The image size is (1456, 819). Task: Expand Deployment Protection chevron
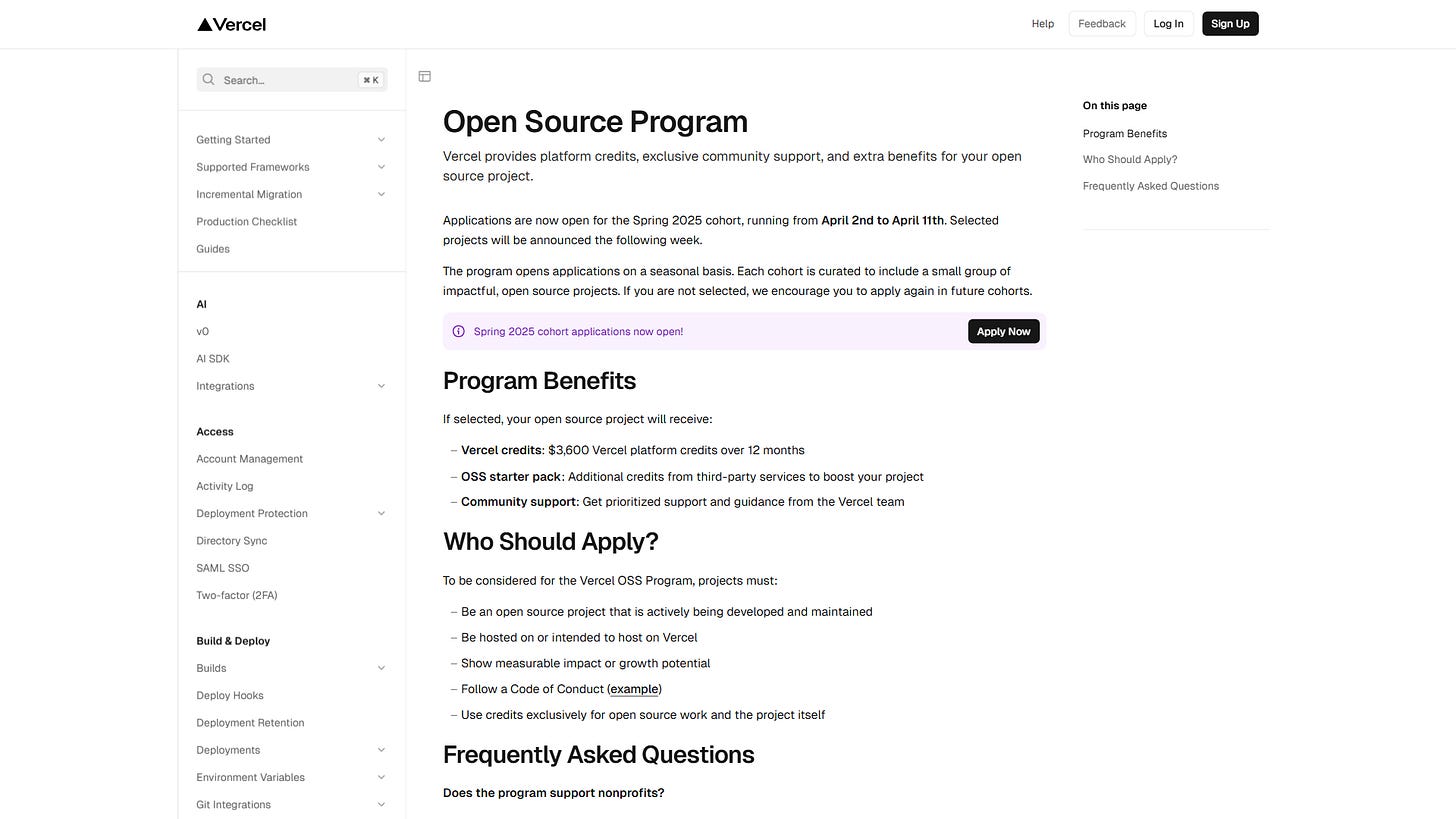pyautogui.click(x=381, y=513)
